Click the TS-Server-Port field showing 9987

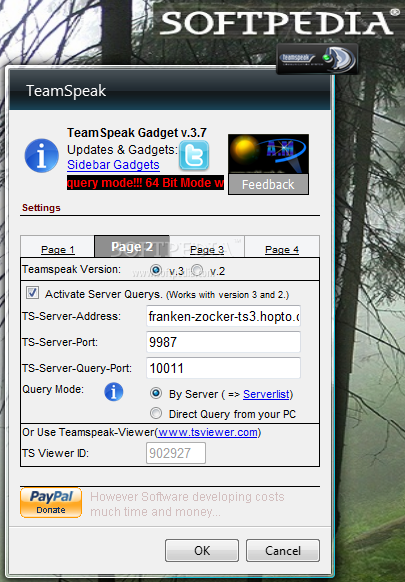pyautogui.click(x=223, y=342)
